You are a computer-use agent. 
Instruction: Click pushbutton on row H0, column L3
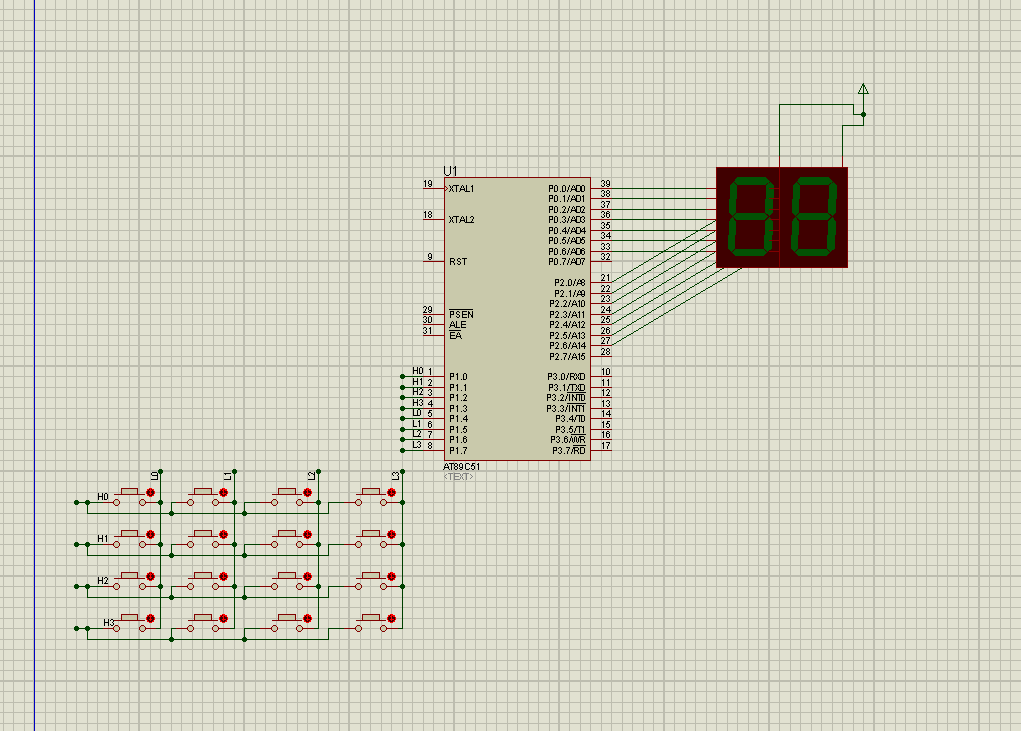click(x=371, y=496)
